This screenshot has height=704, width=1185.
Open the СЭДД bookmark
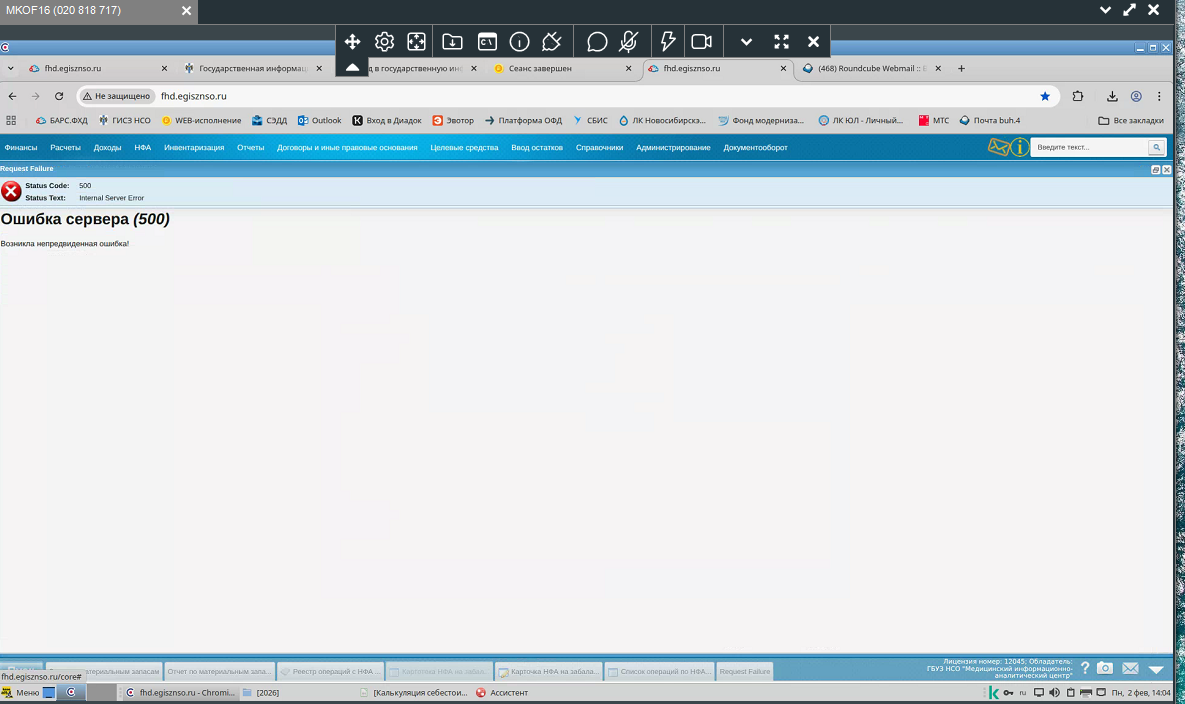coord(269,120)
